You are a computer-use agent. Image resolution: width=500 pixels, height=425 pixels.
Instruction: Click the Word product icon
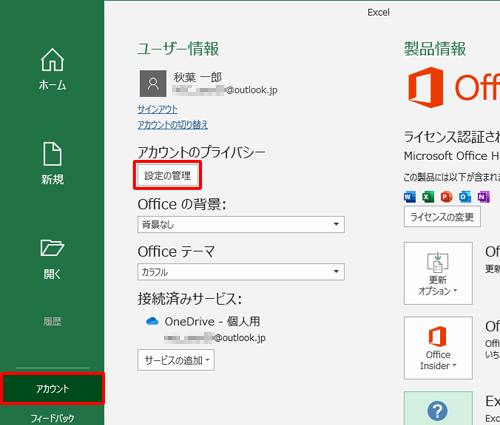410,197
